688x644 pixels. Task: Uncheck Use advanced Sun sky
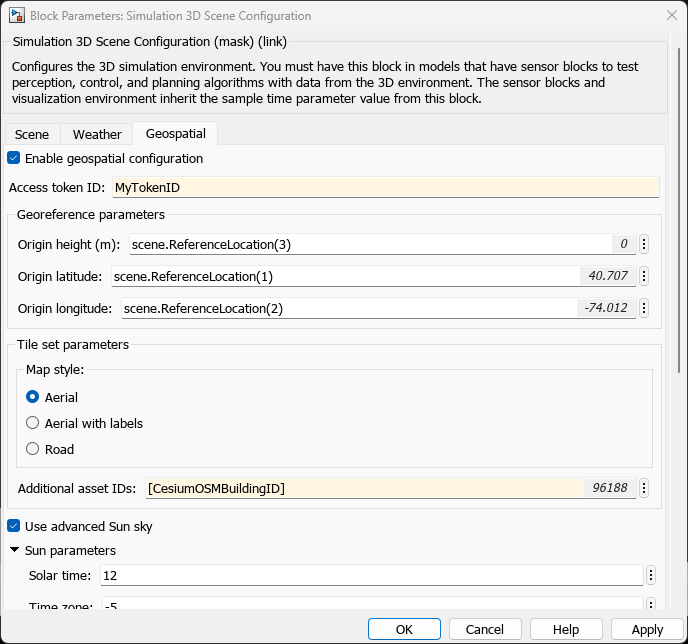pyautogui.click(x=14, y=526)
